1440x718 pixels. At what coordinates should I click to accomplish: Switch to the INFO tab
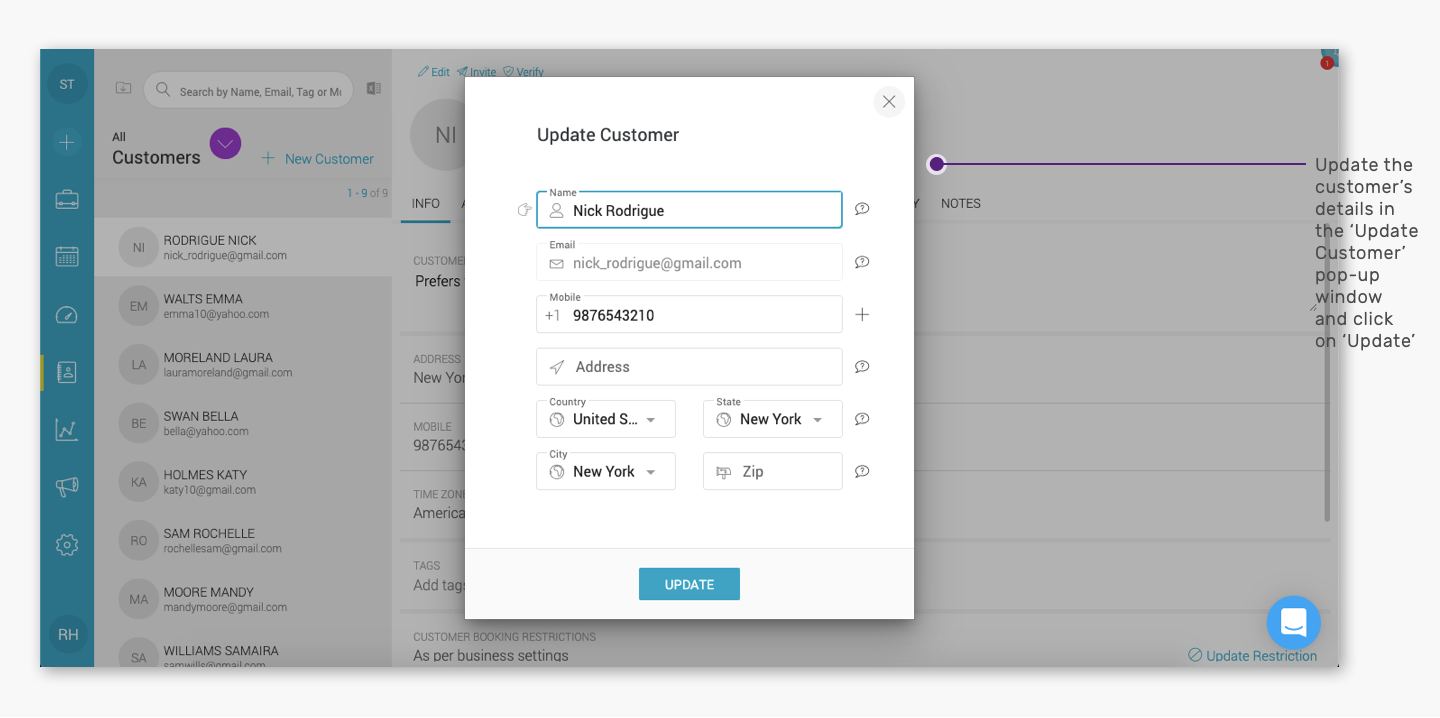tap(426, 203)
